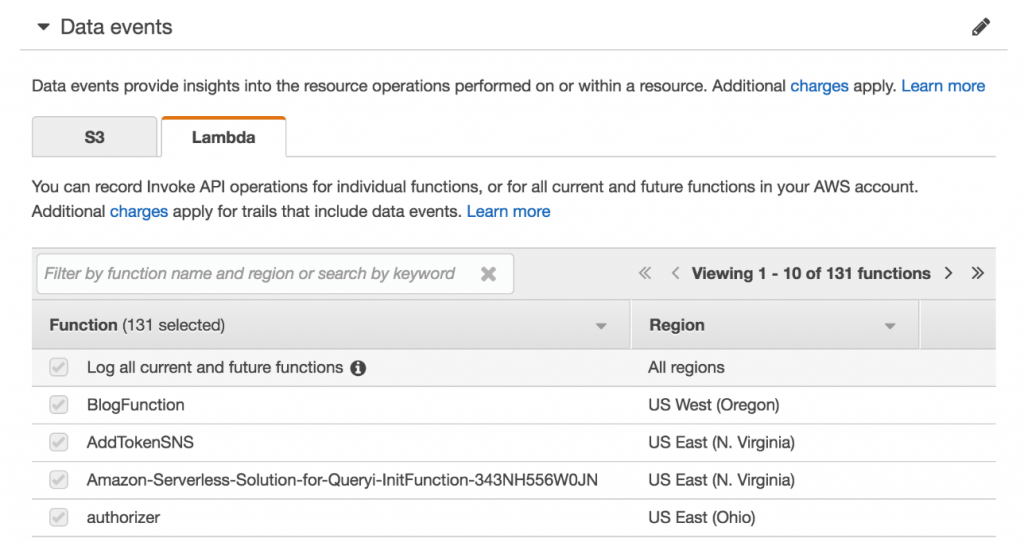Click the pencil edit icon for Data events
The height and width of the screenshot is (550, 1024).
tap(981, 28)
